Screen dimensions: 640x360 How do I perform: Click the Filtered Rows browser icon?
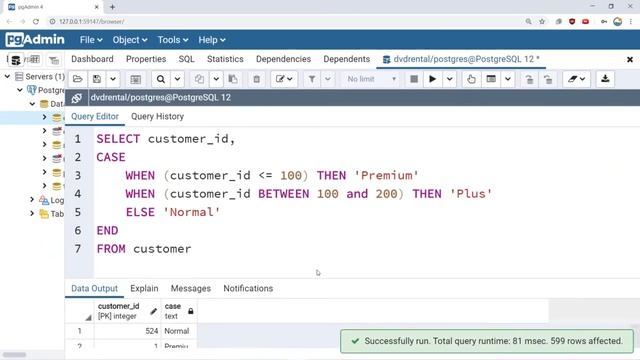(x=53, y=60)
